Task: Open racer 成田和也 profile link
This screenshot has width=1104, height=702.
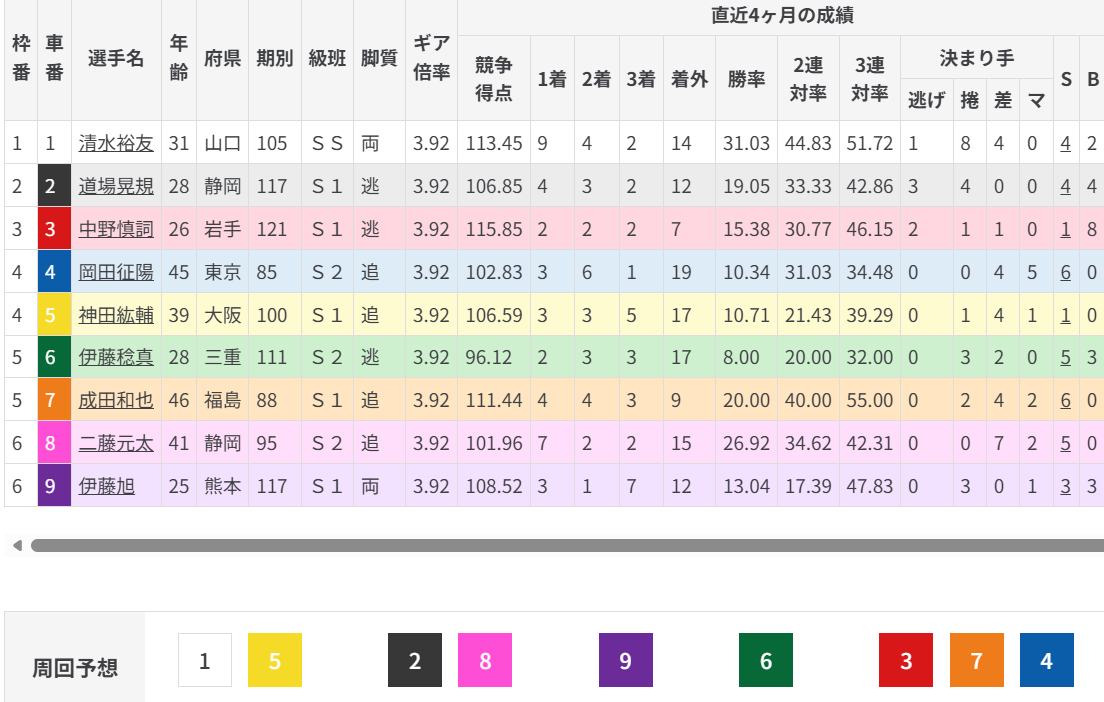Action: point(116,400)
